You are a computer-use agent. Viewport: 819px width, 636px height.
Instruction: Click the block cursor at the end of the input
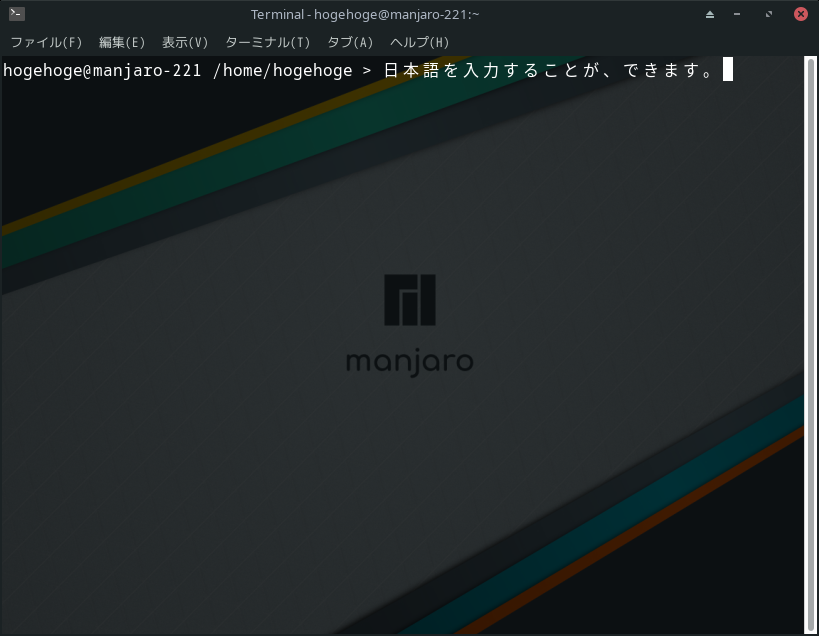(728, 69)
